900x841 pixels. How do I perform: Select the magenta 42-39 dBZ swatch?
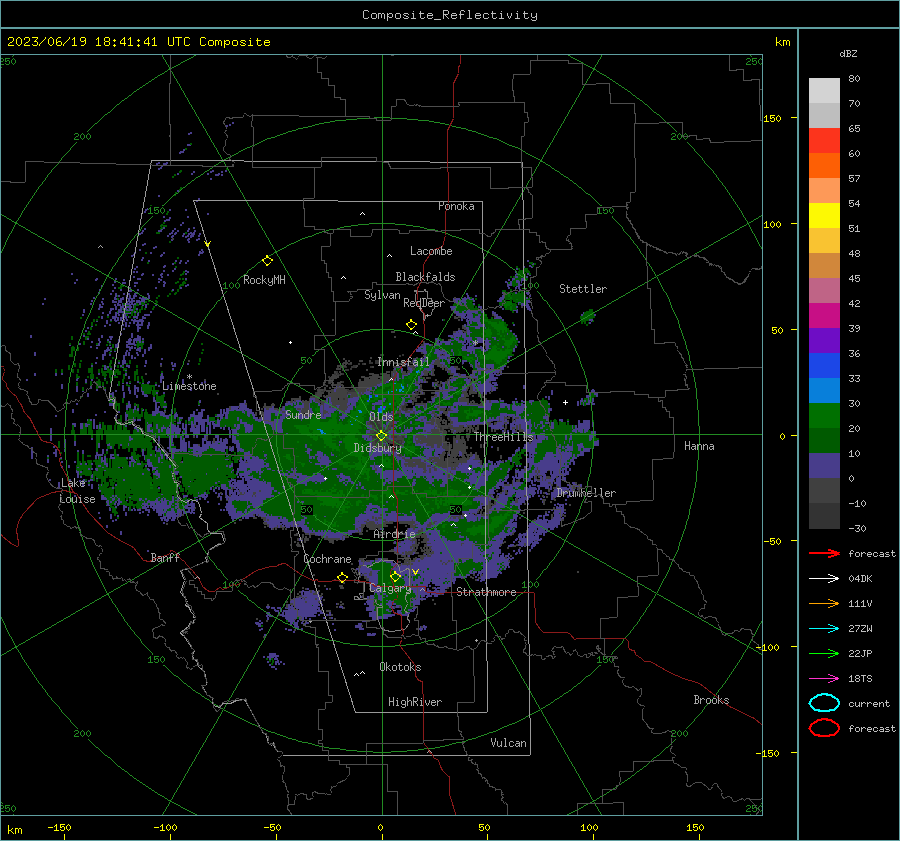[824, 316]
